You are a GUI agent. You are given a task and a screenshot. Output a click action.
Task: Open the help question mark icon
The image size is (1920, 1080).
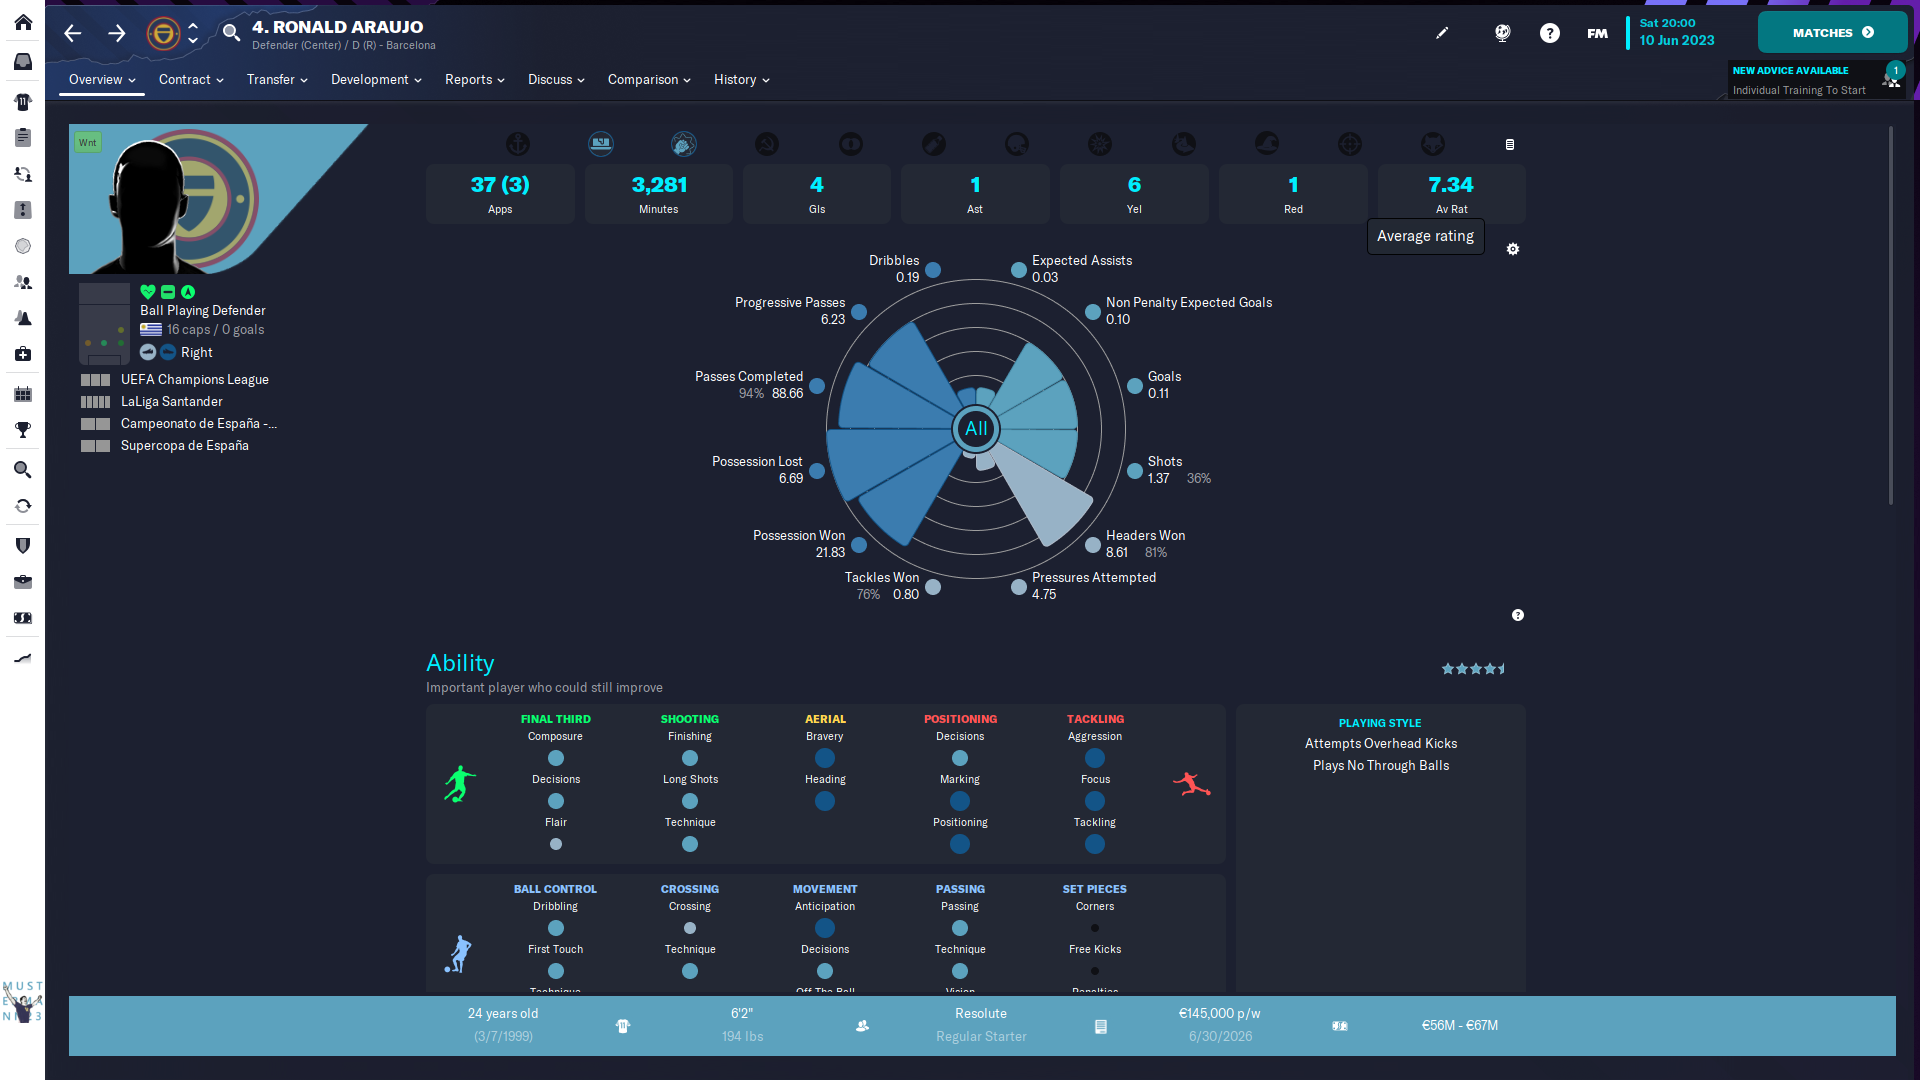[1549, 33]
